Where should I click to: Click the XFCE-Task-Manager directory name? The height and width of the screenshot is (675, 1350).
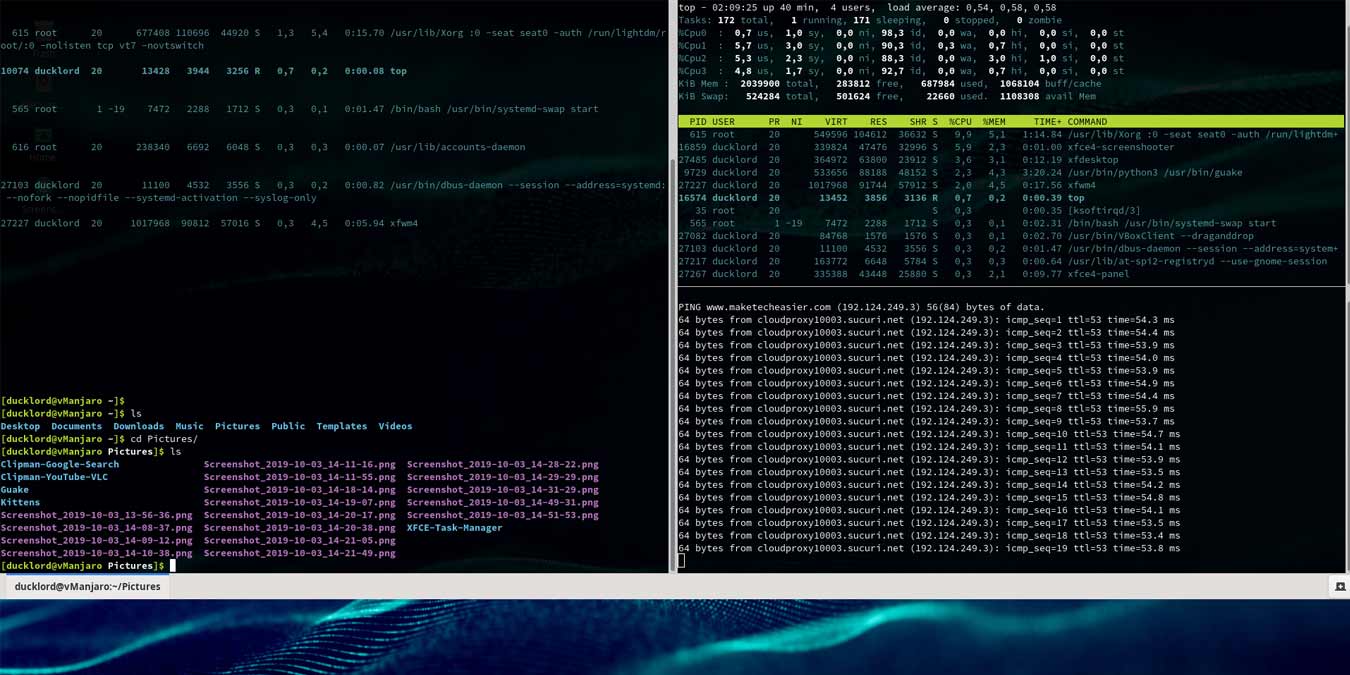[x=454, y=528]
